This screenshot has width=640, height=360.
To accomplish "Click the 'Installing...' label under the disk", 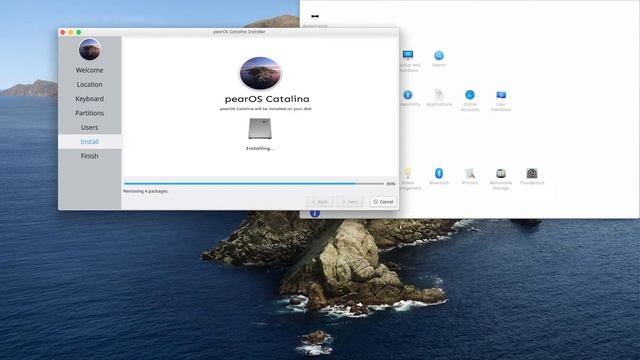I will pos(260,148).
